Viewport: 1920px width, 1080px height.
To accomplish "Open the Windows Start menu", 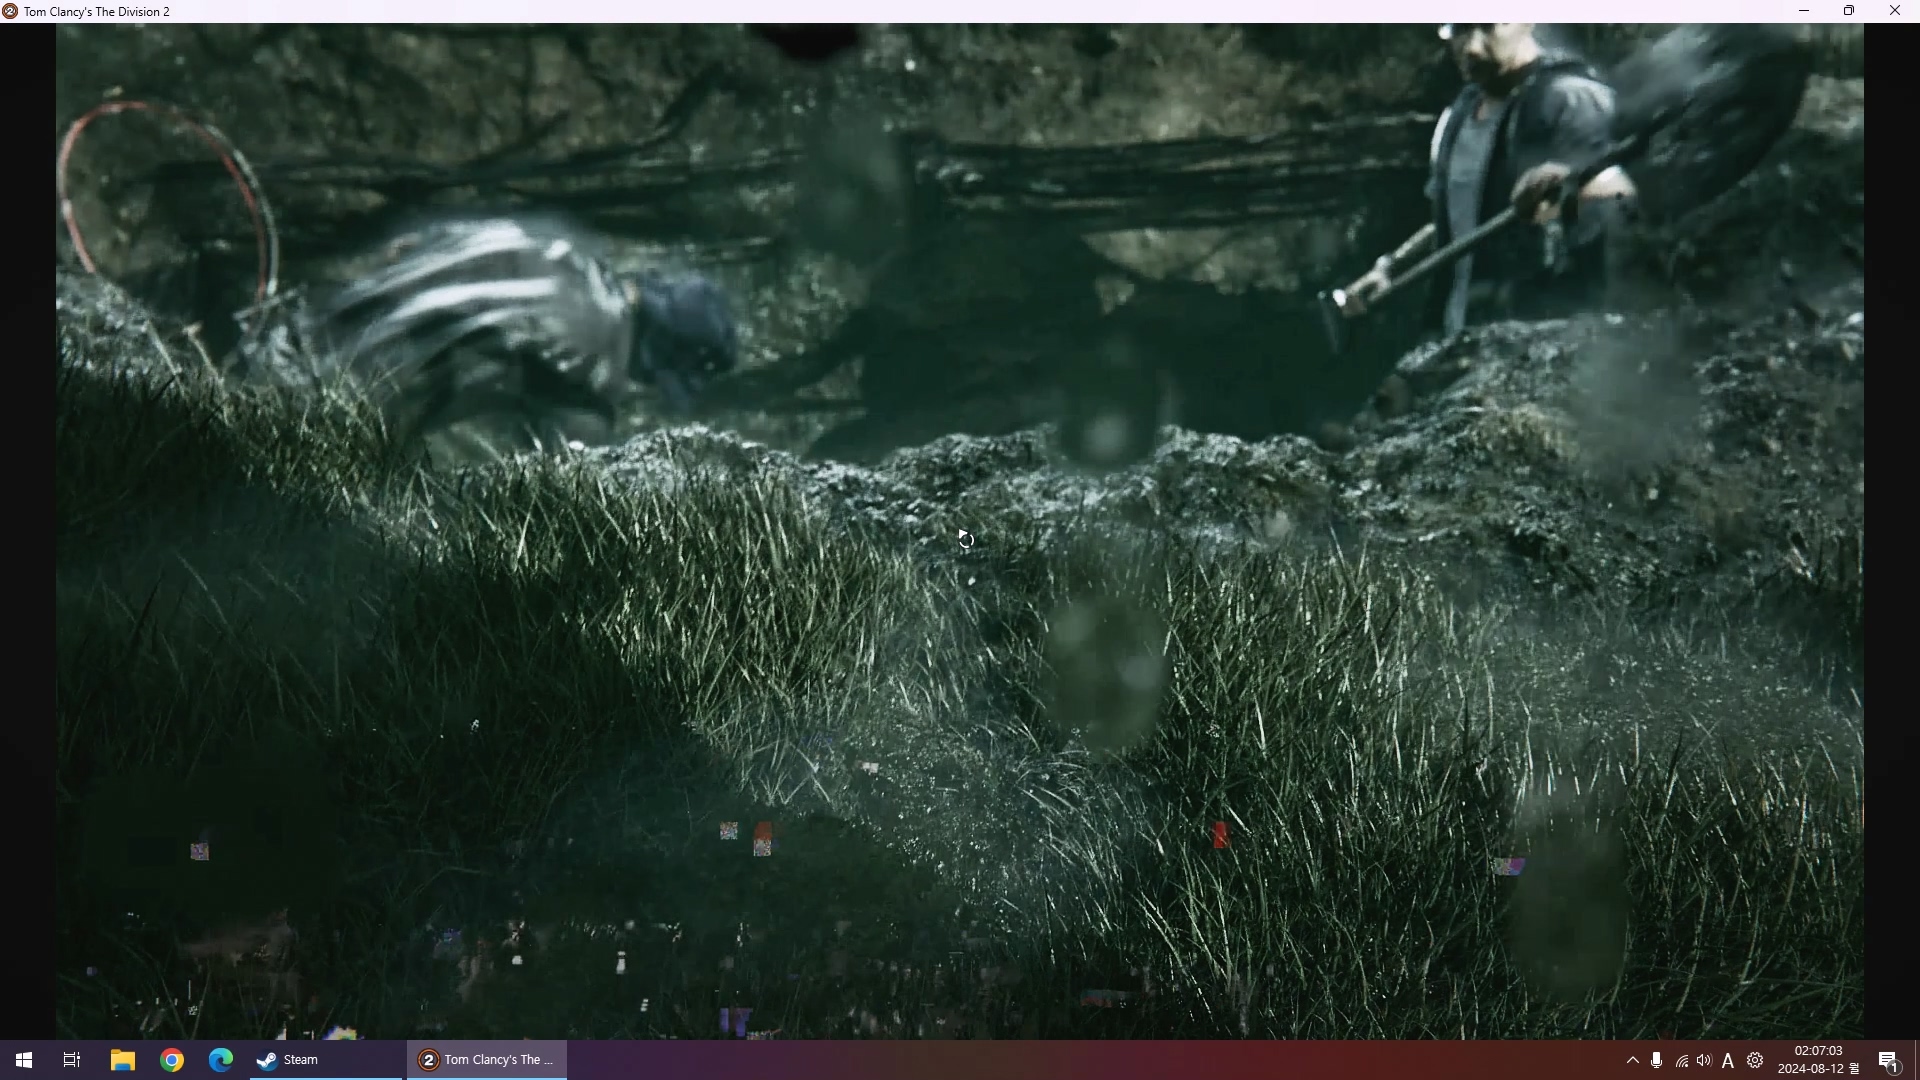I will coord(24,1060).
